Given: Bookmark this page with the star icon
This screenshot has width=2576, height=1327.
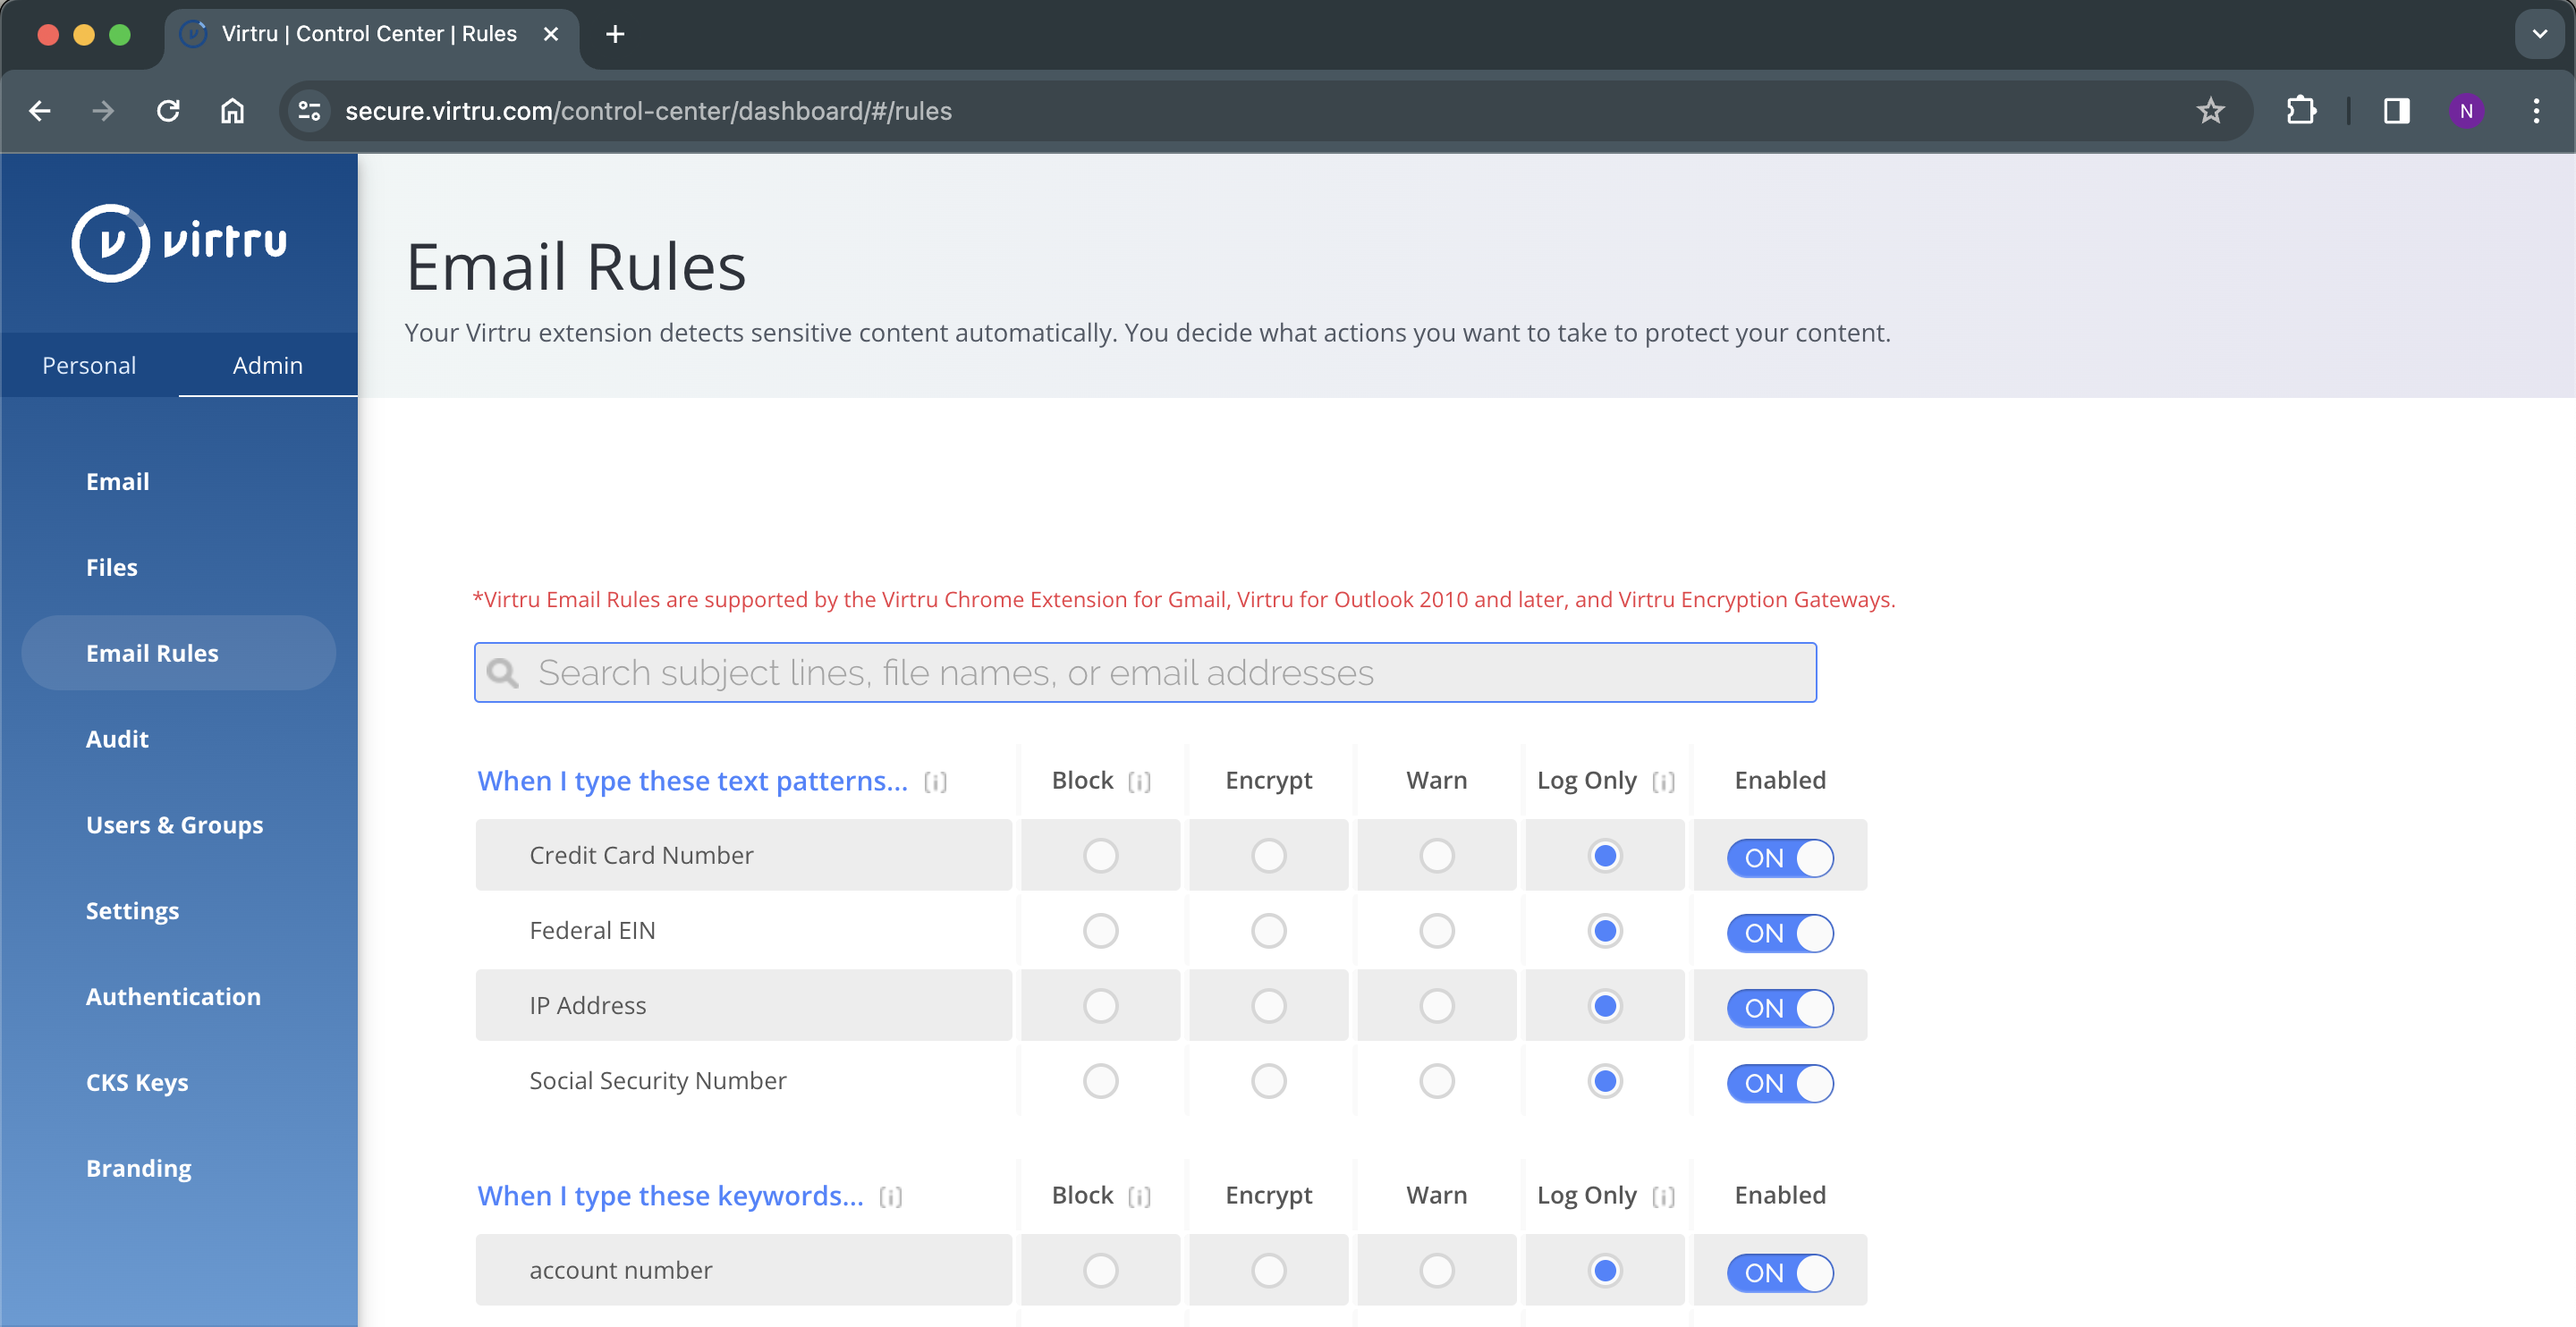Looking at the screenshot, I should (x=2210, y=111).
